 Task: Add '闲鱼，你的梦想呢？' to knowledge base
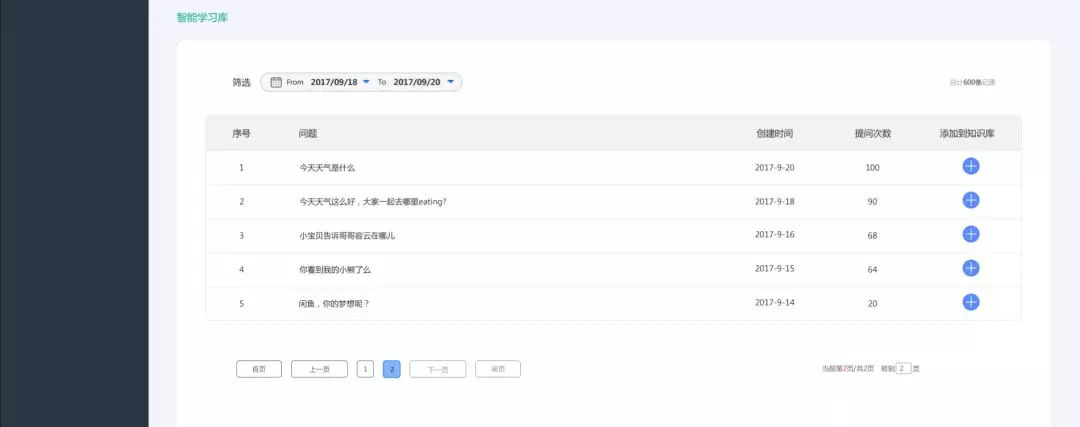click(x=970, y=302)
